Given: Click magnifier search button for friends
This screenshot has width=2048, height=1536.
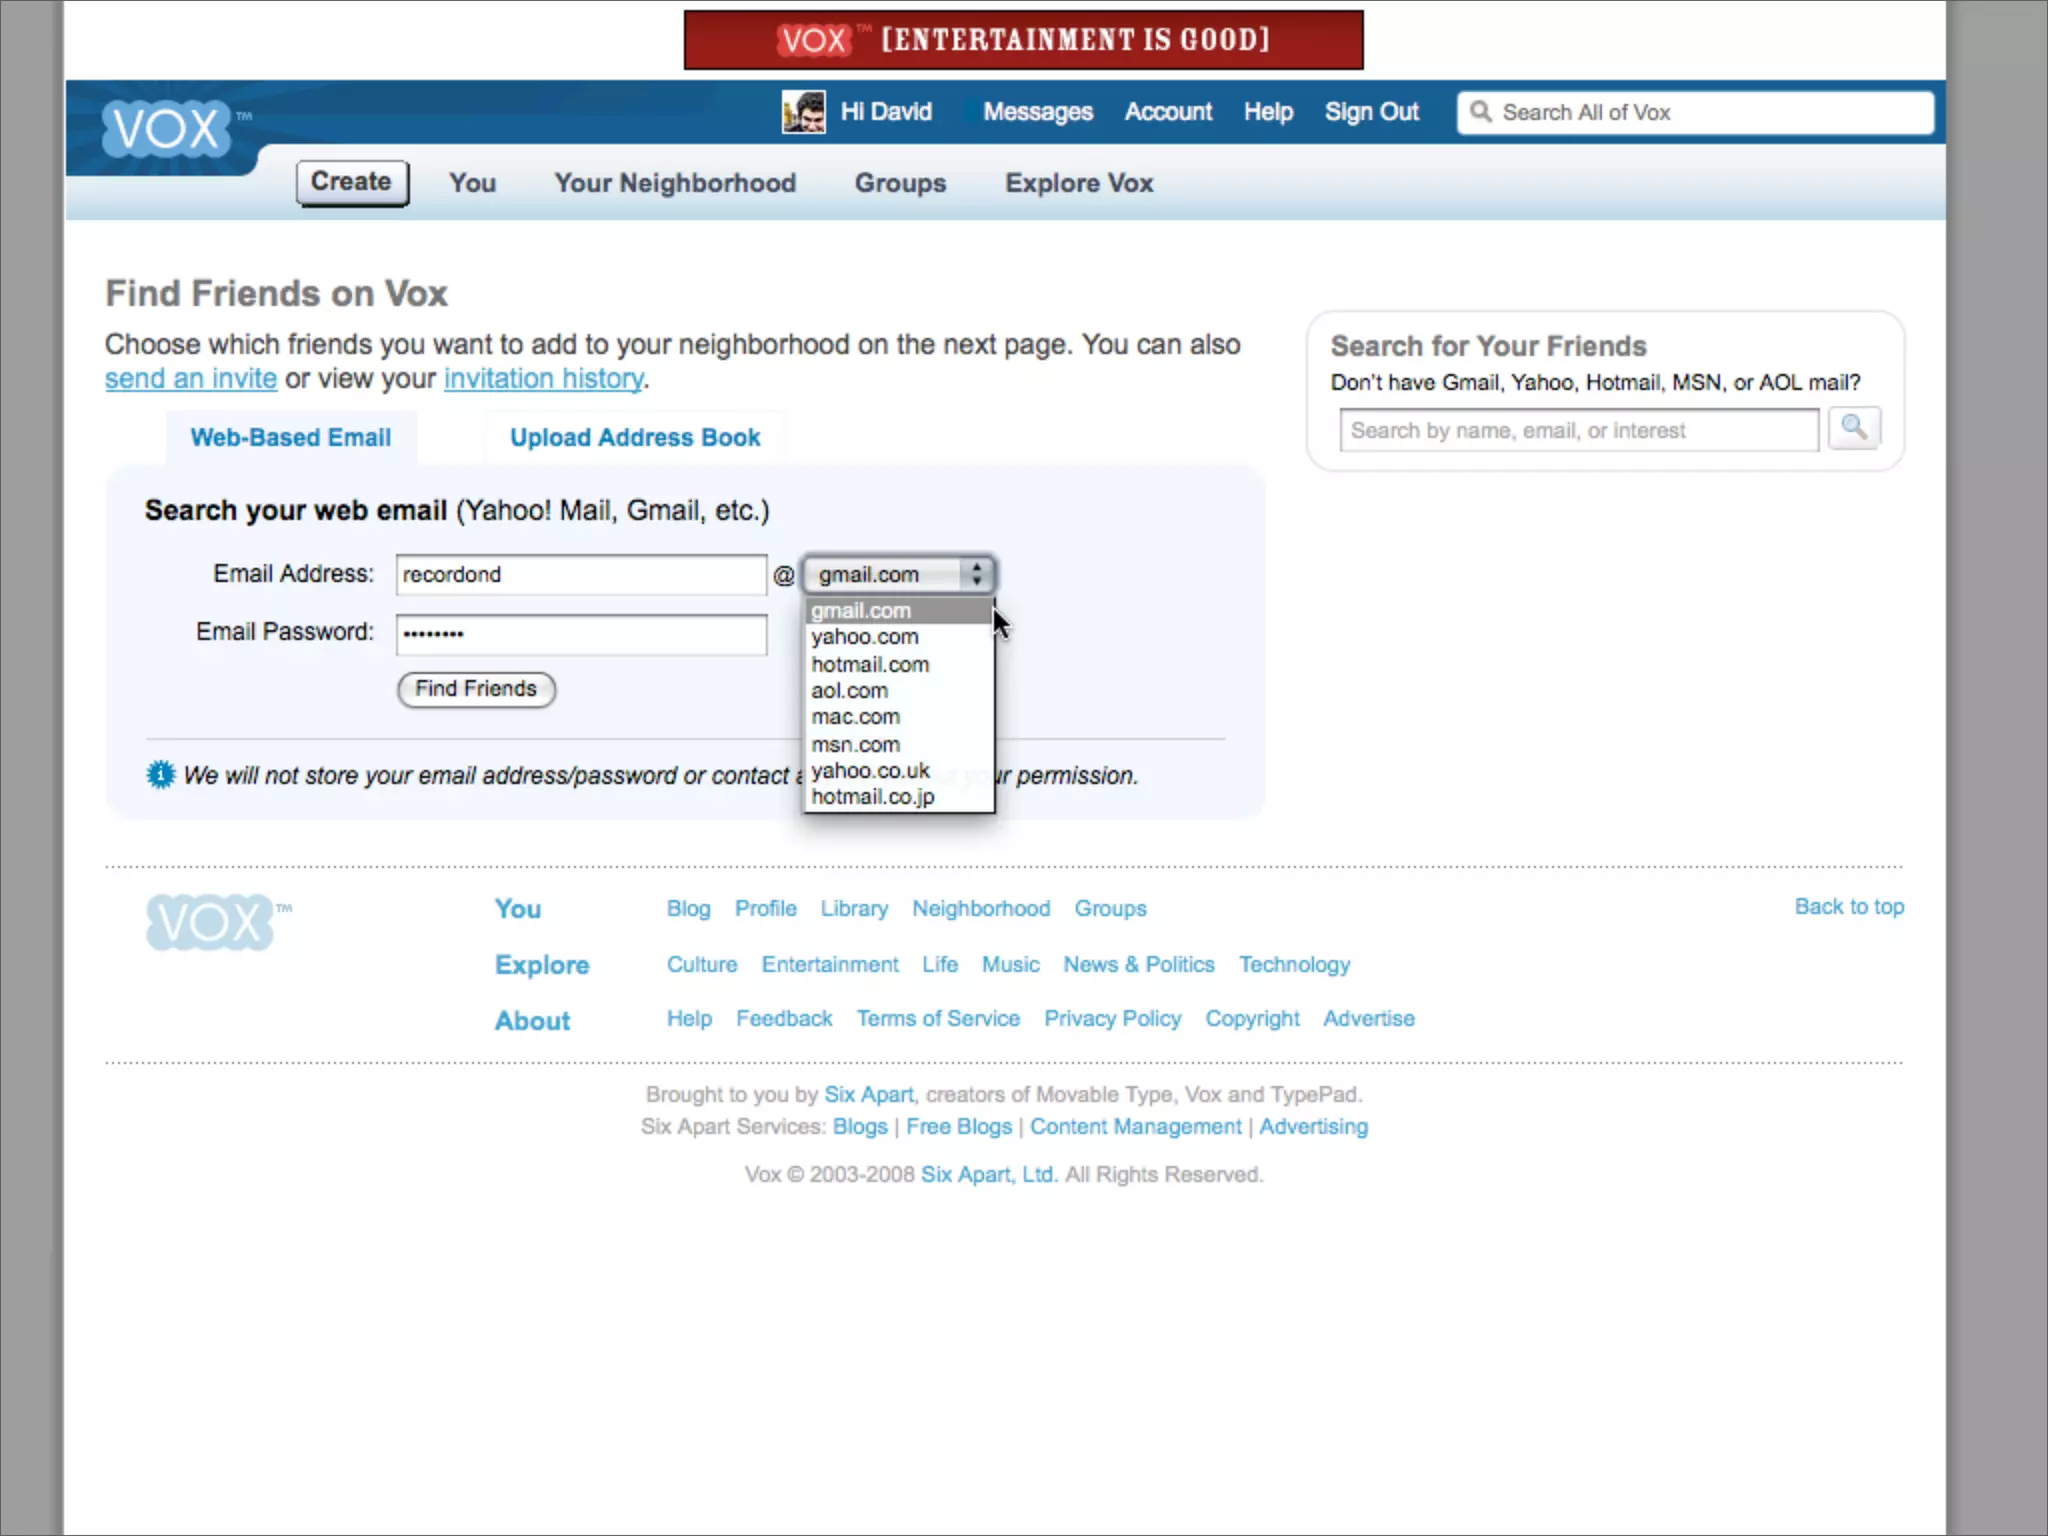Looking at the screenshot, I should pyautogui.click(x=1853, y=429).
